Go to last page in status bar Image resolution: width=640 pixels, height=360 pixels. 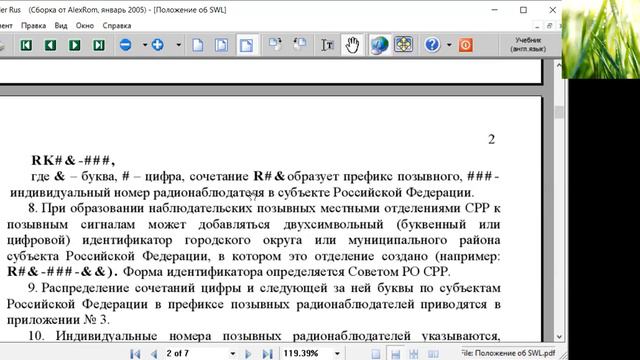[x=267, y=354]
